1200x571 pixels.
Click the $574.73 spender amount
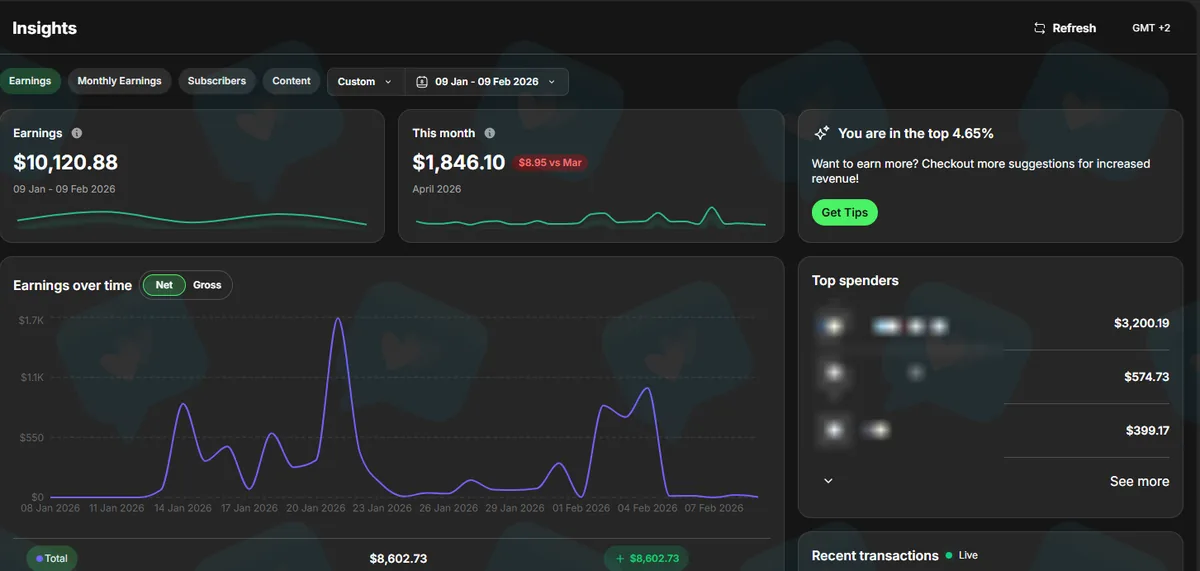pos(1146,377)
